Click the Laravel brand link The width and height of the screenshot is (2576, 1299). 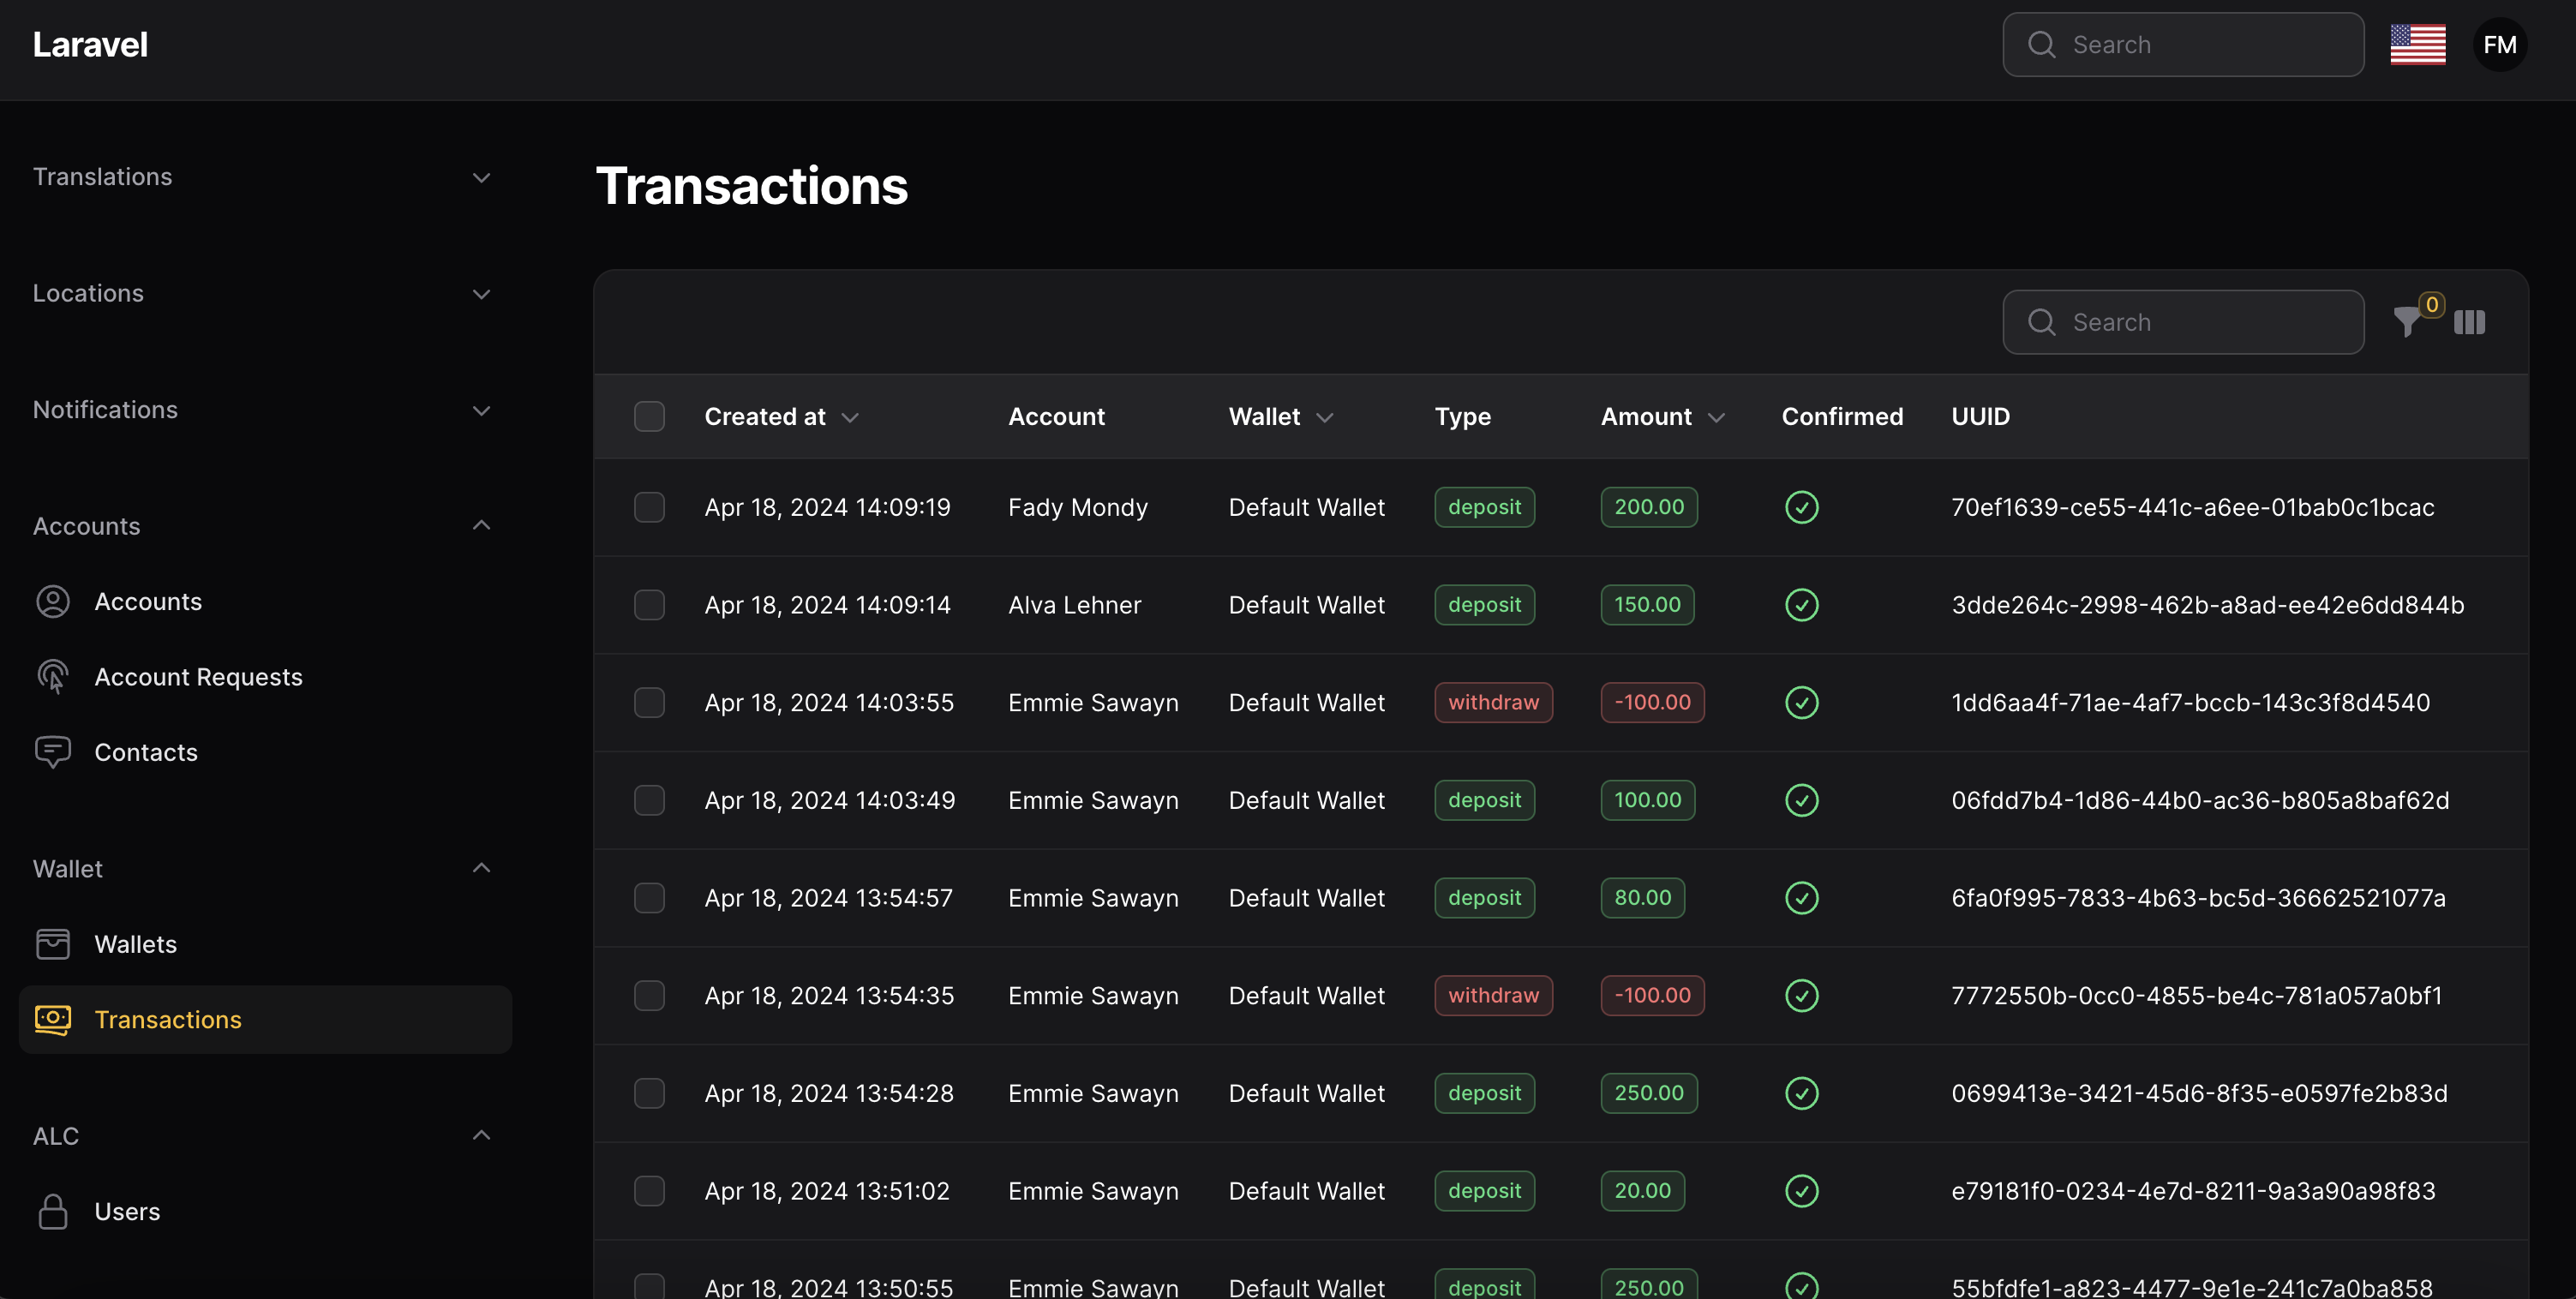[x=90, y=45]
